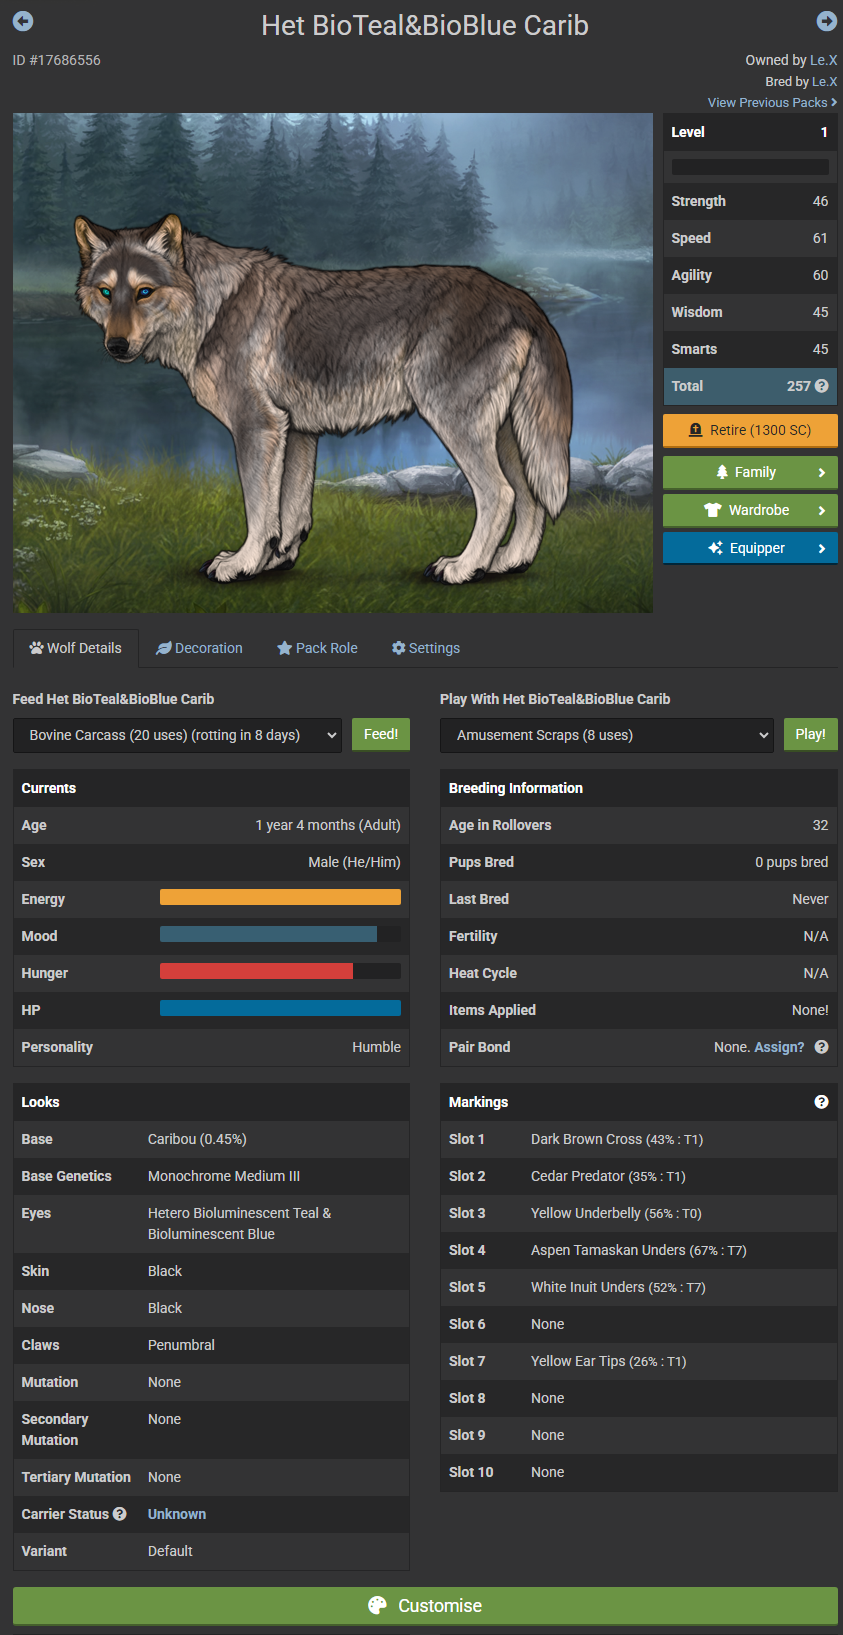Click 'Yellow Underbelly' marking in Slot 3
The width and height of the screenshot is (843, 1635).
click(586, 1213)
